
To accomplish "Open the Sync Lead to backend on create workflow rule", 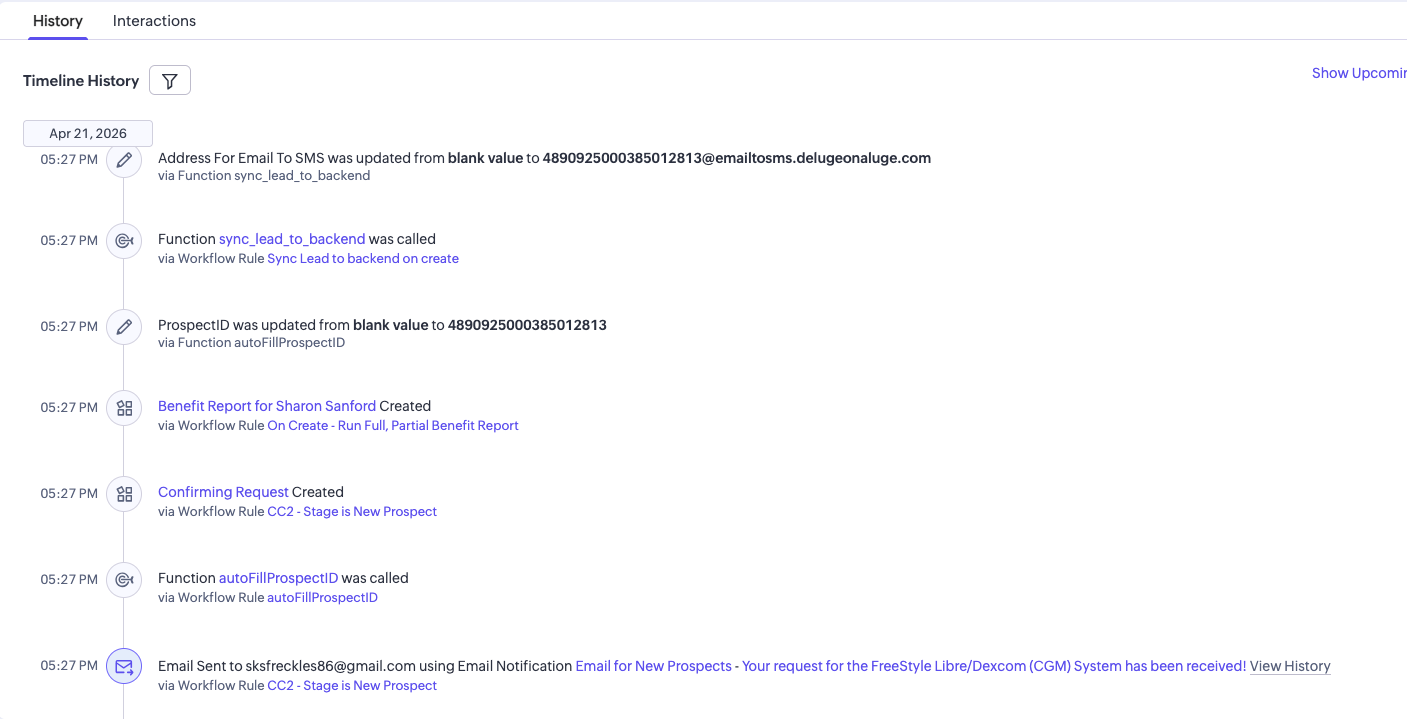I will click(363, 258).
